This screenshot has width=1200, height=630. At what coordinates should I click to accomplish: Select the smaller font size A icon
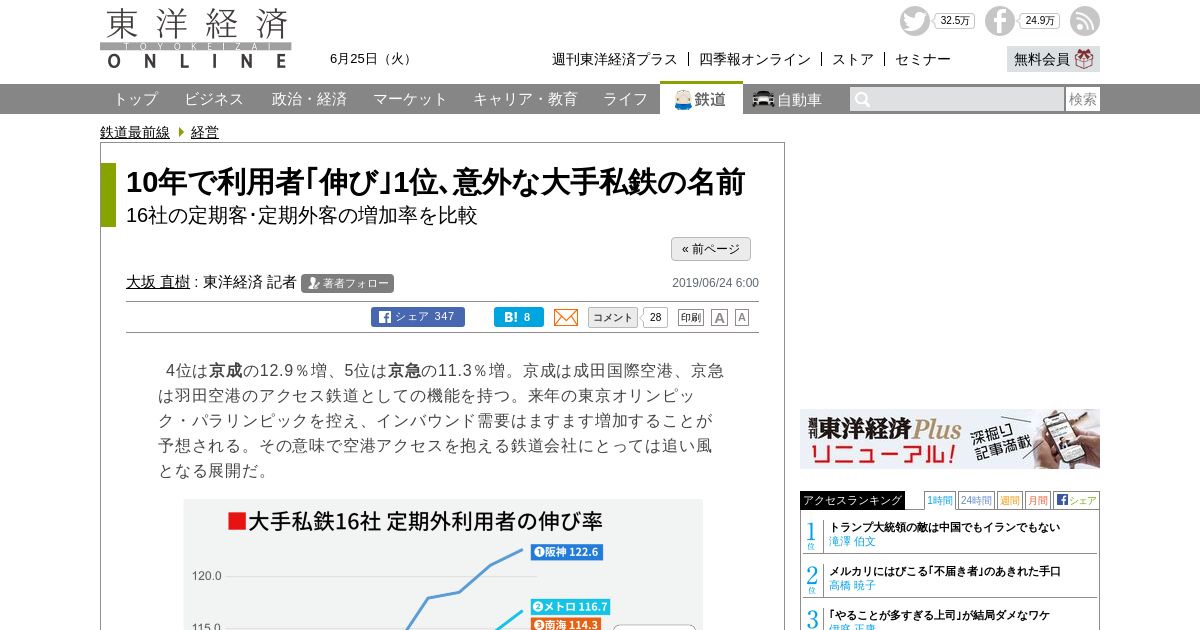pos(742,317)
